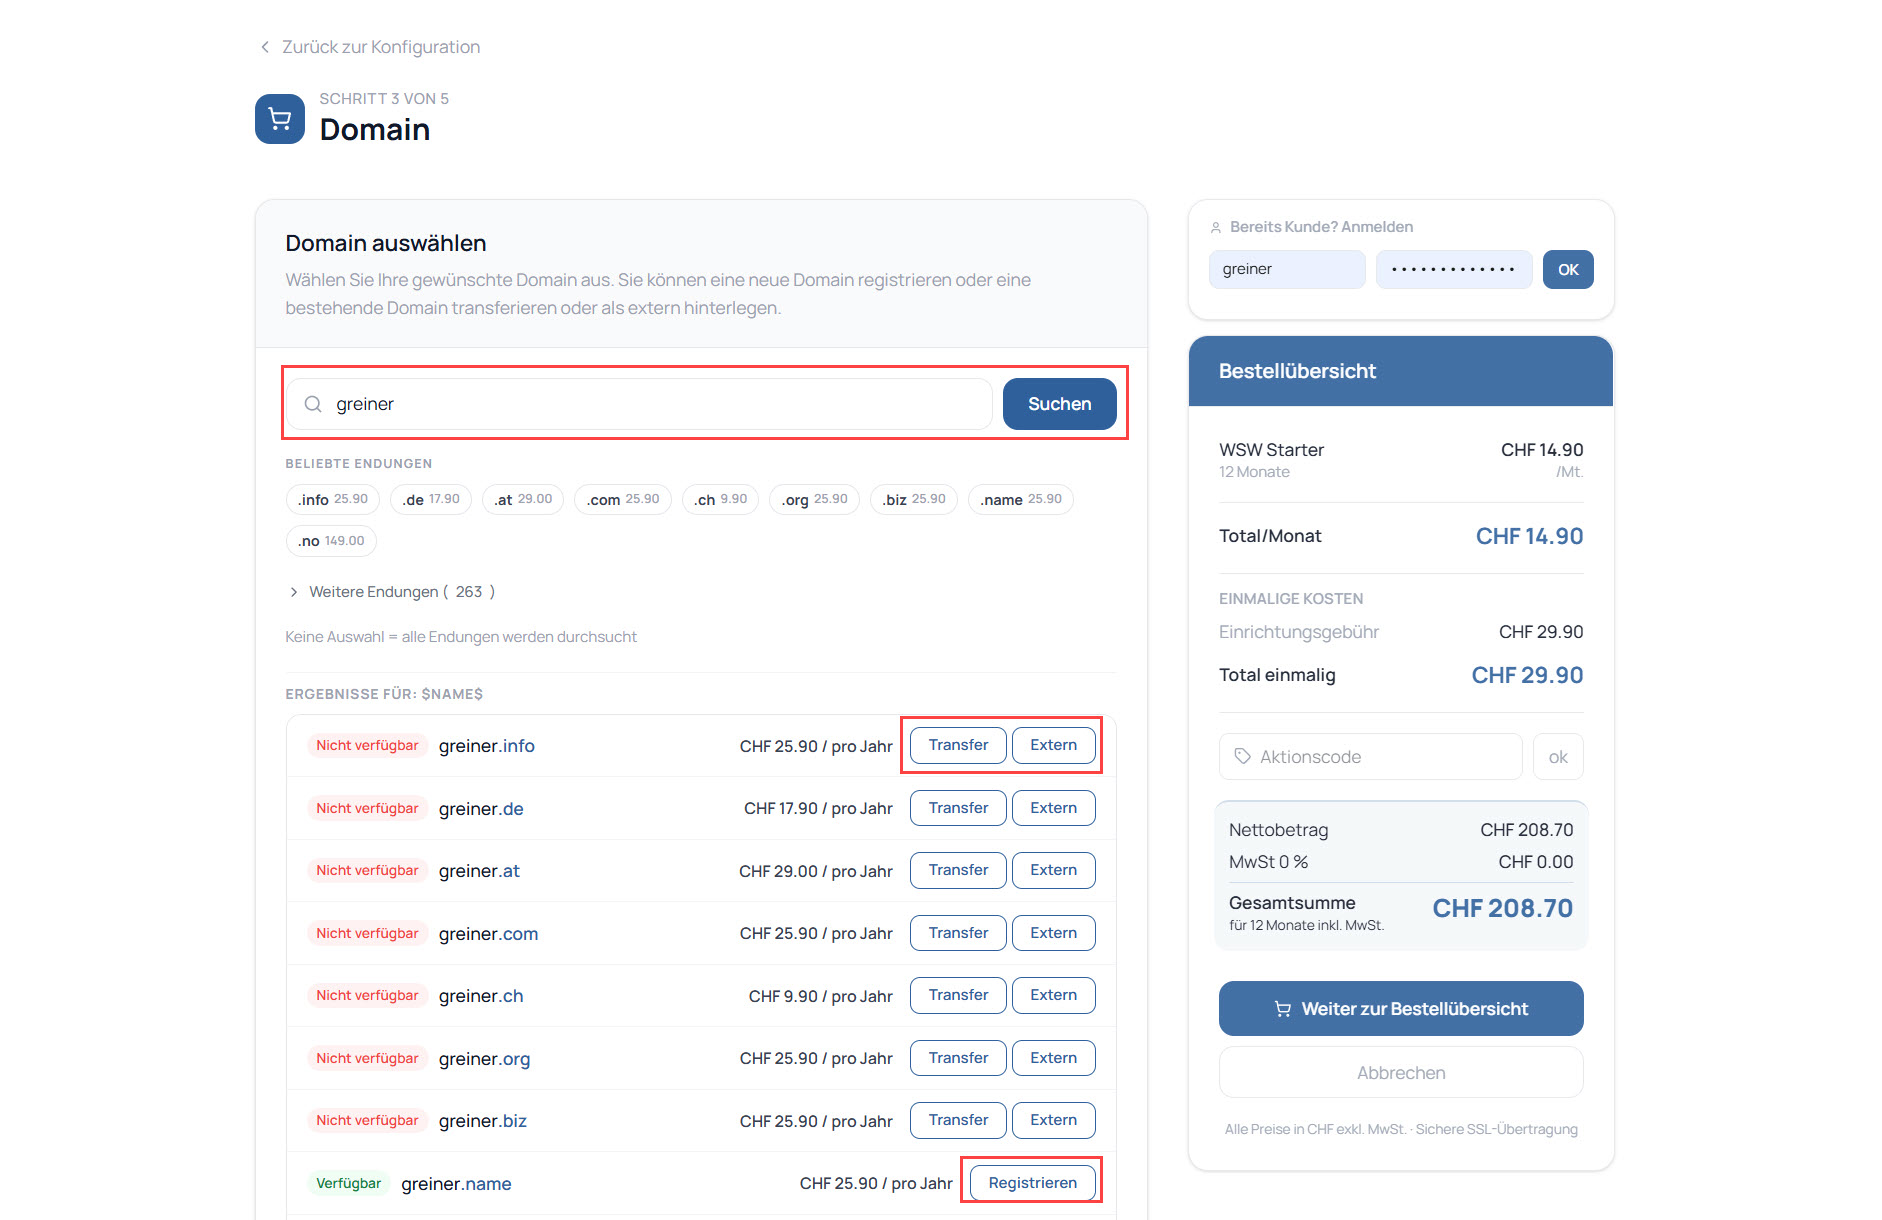Click Transfer for greiner.info
The height and width of the screenshot is (1220, 1882).
point(957,746)
